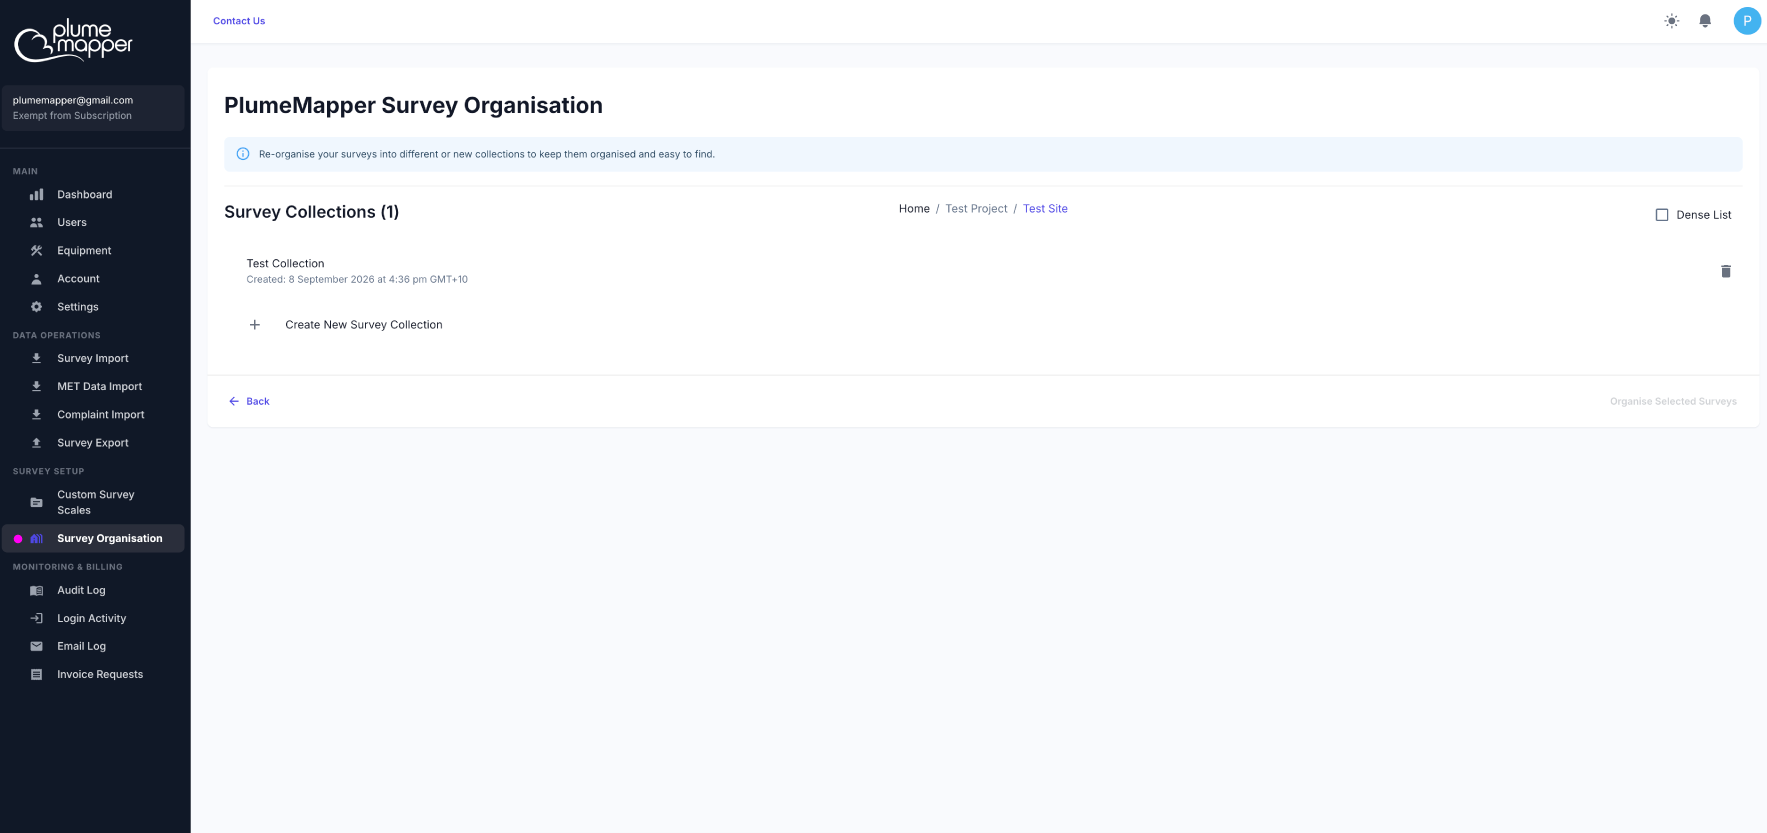Click the Login Activity icon

click(37, 619)
